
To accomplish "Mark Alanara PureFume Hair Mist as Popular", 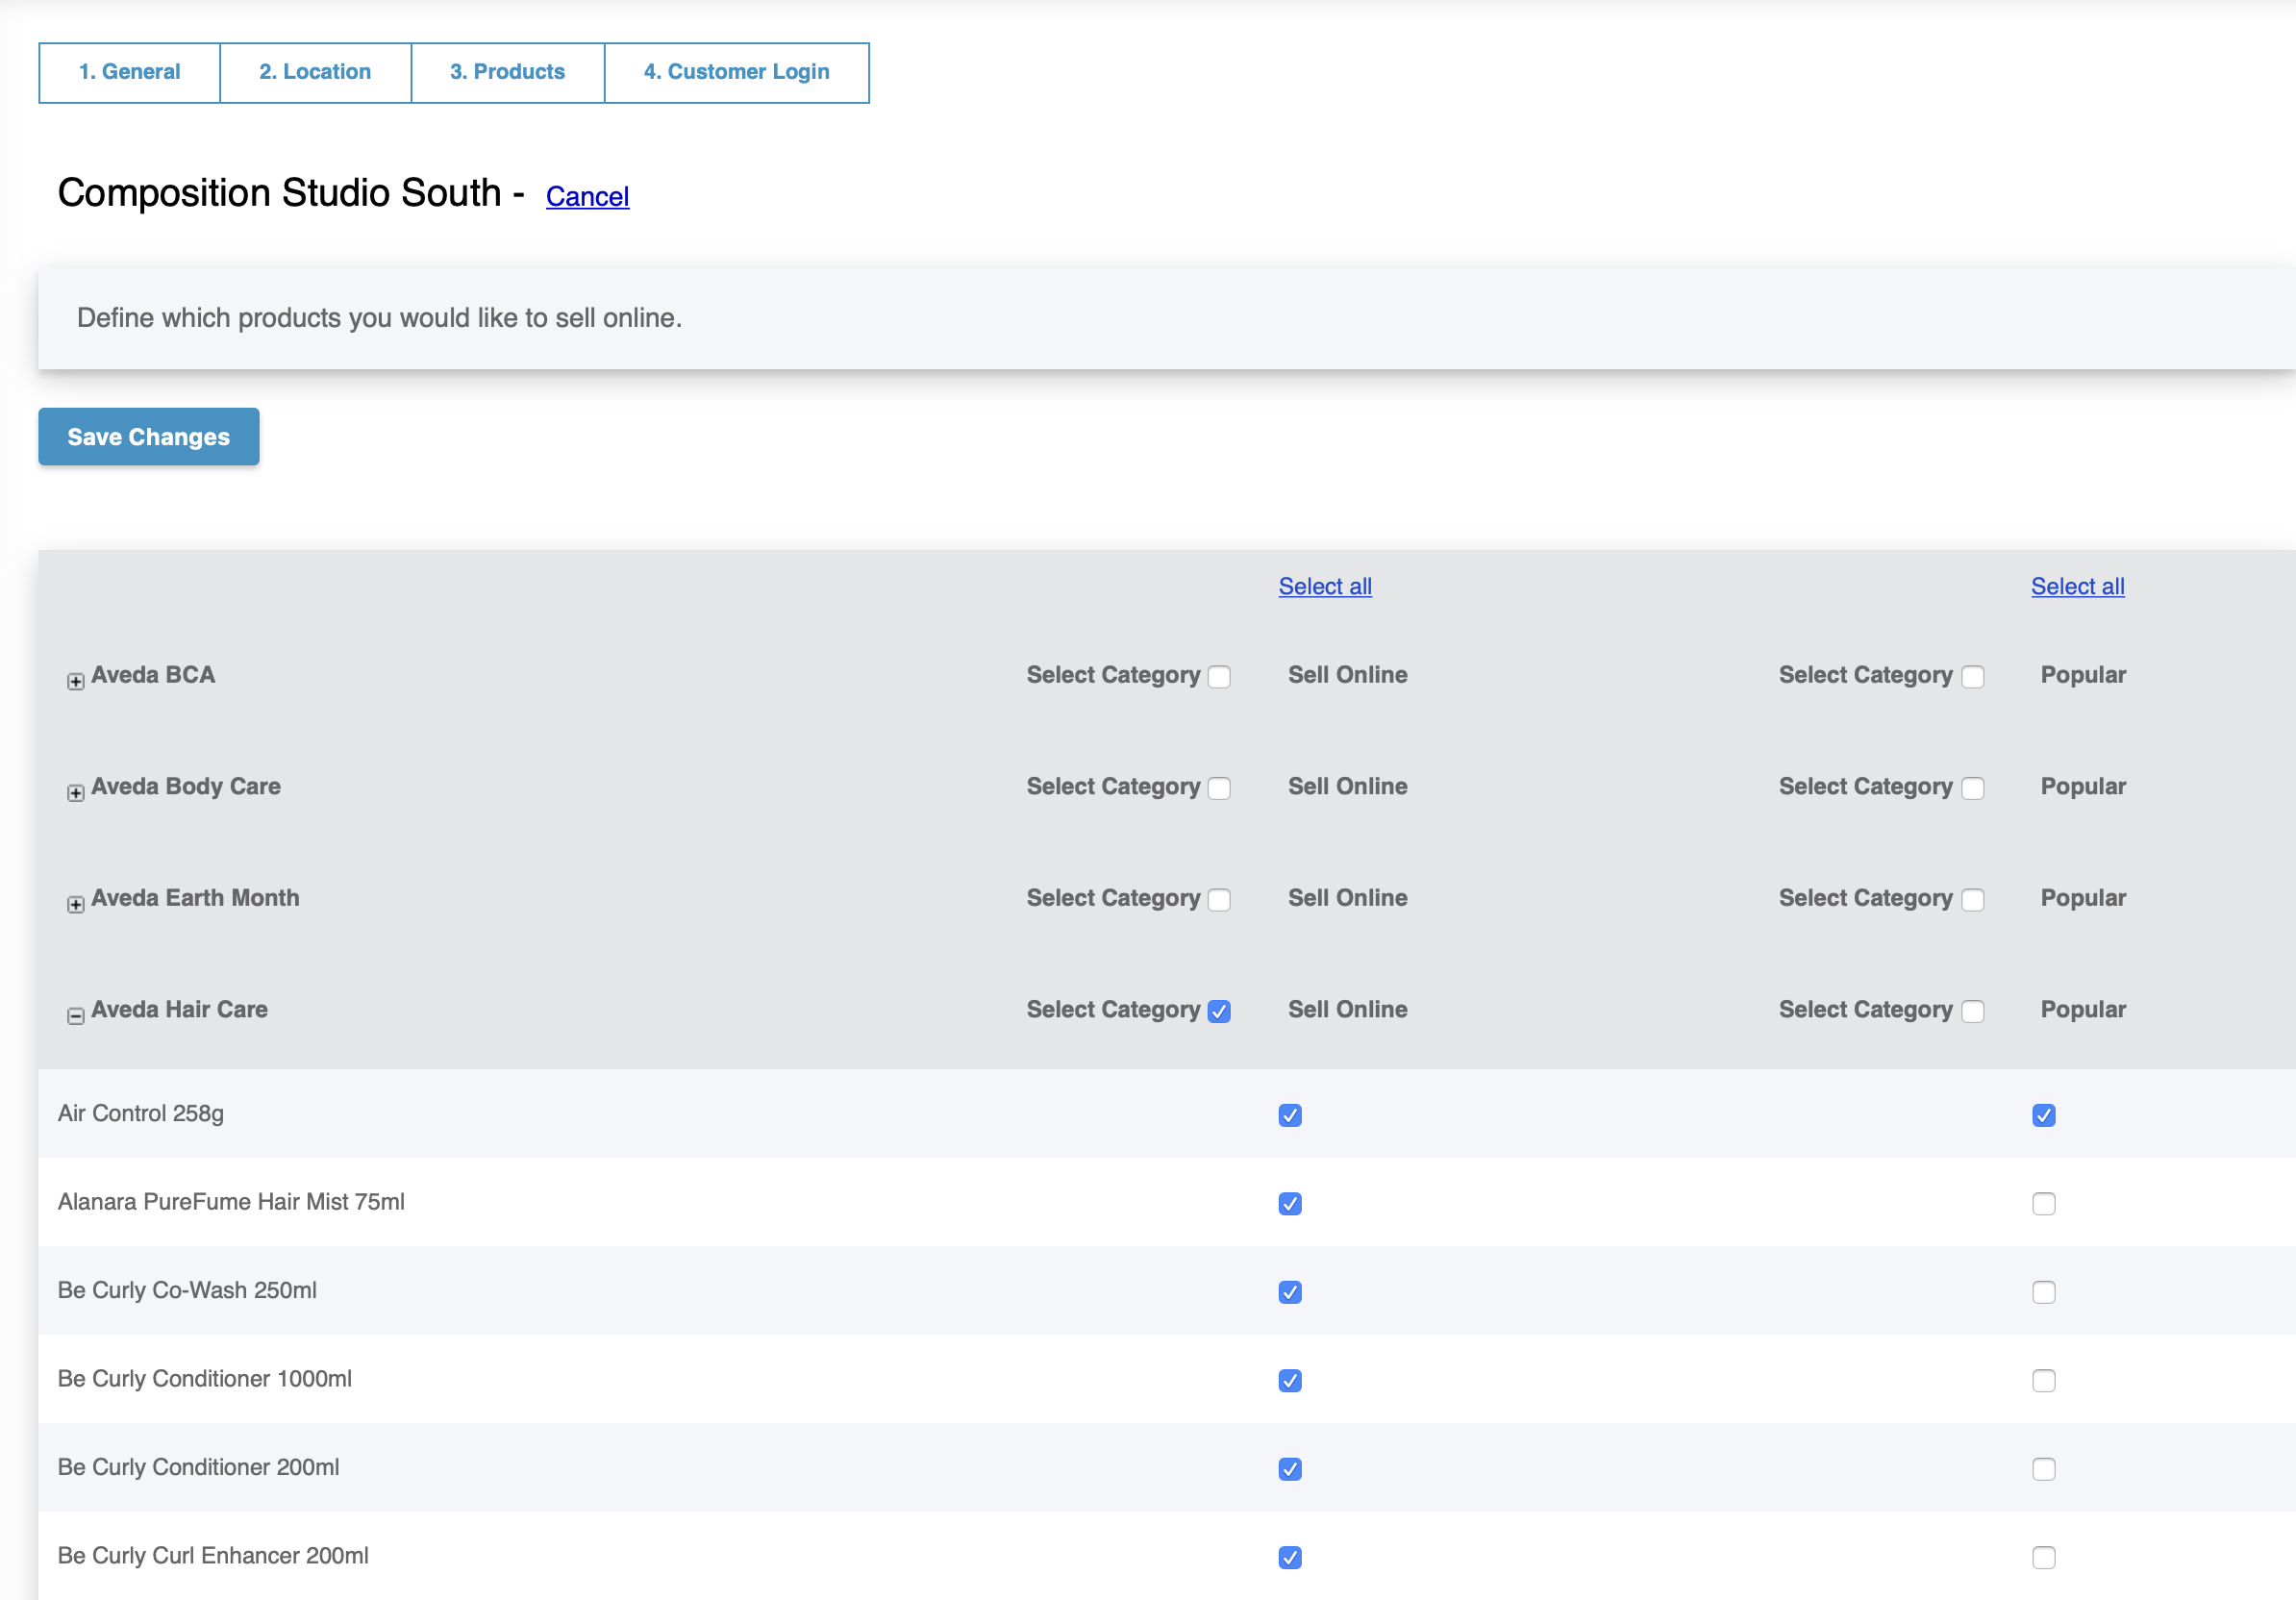I will coord(2044,1204).
